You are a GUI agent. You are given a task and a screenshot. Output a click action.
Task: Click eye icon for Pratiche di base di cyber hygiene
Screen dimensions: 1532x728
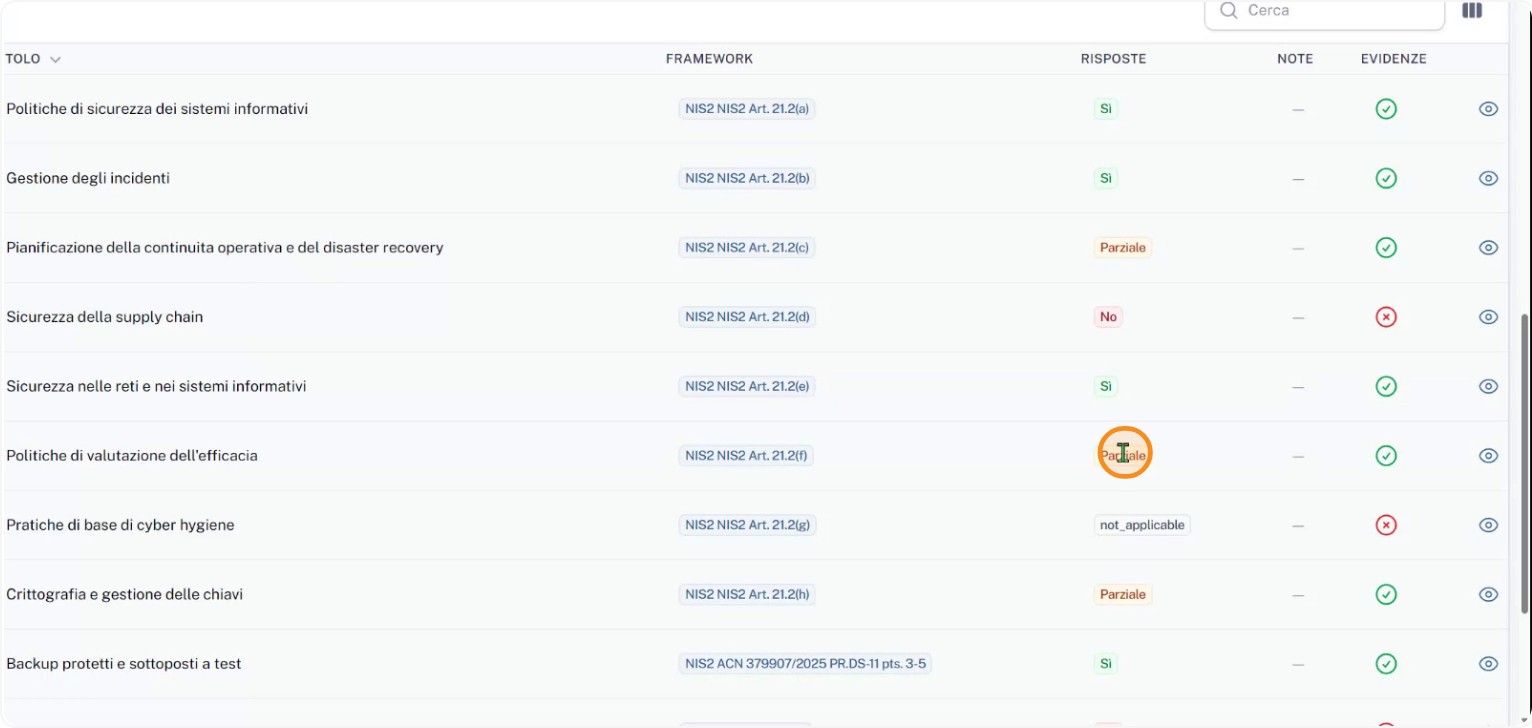click(x=1488, y=525)
